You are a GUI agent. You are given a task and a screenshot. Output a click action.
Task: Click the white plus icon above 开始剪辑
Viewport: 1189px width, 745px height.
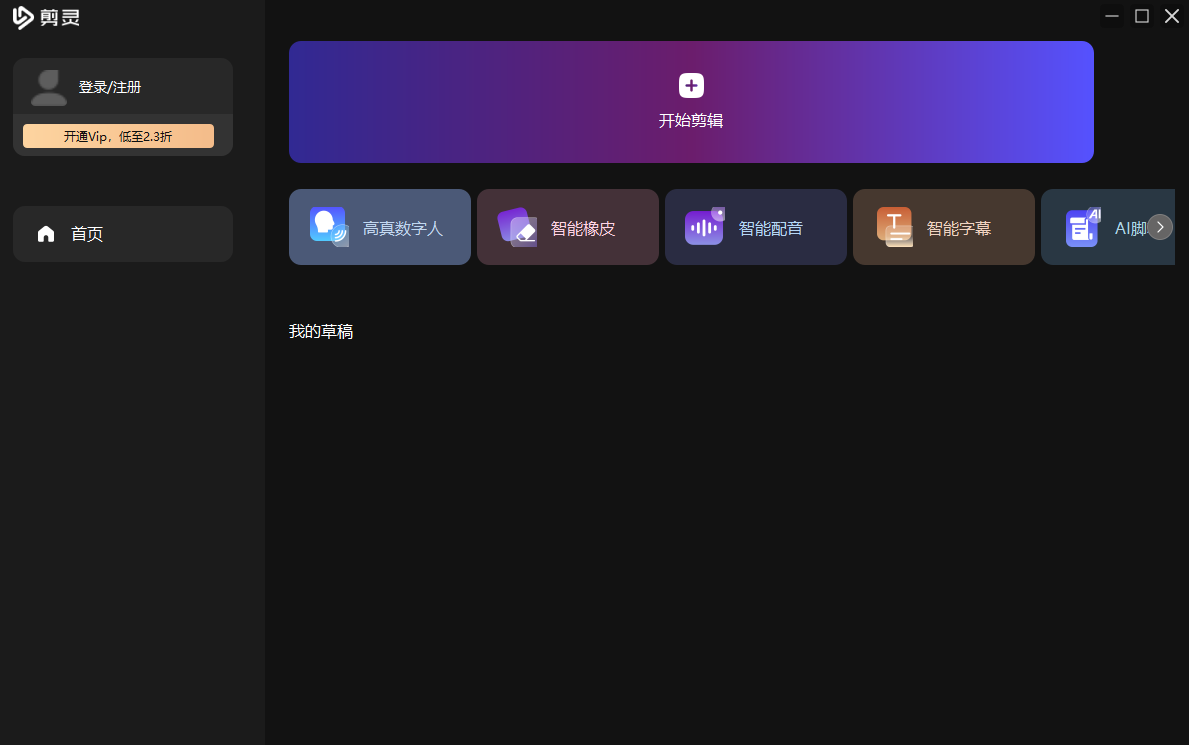point(691,86)
